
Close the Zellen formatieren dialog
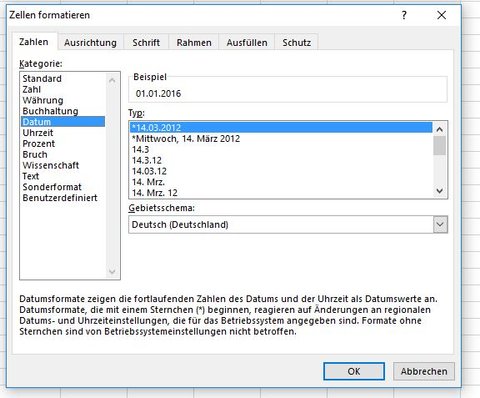tap(441, 15)
